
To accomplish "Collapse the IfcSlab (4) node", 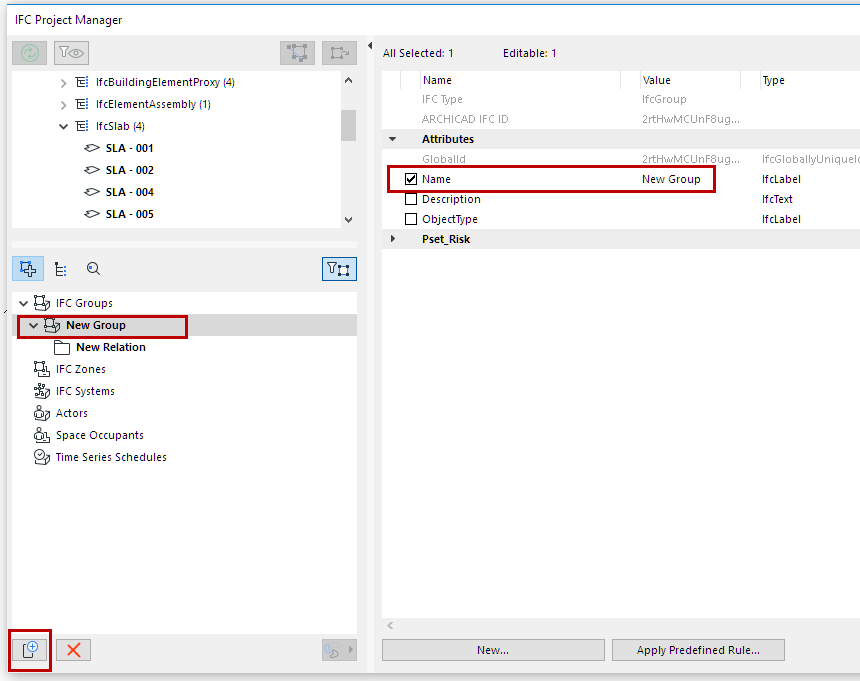I will point(63,127).
